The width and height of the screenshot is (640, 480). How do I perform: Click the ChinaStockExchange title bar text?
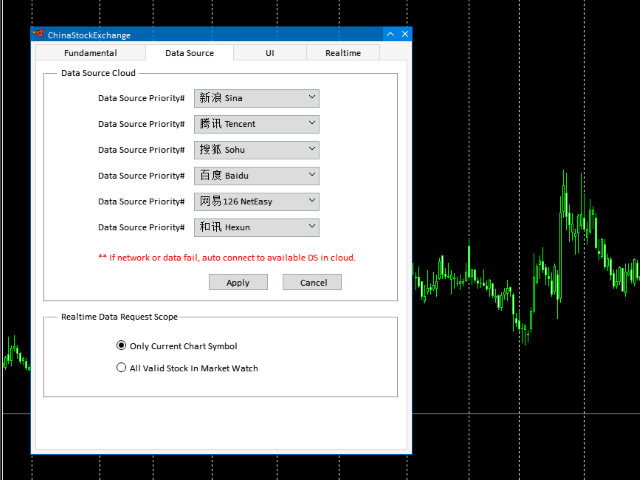point(89,35)
